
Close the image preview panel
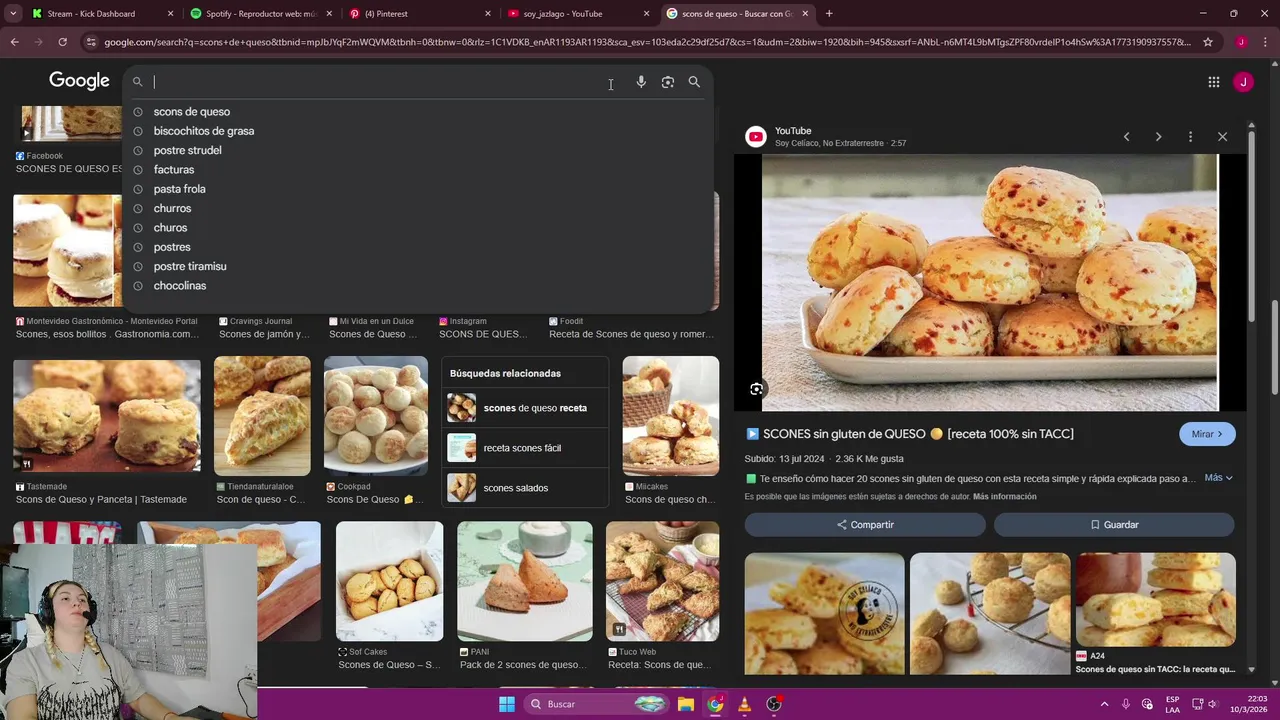(1222, 137)
